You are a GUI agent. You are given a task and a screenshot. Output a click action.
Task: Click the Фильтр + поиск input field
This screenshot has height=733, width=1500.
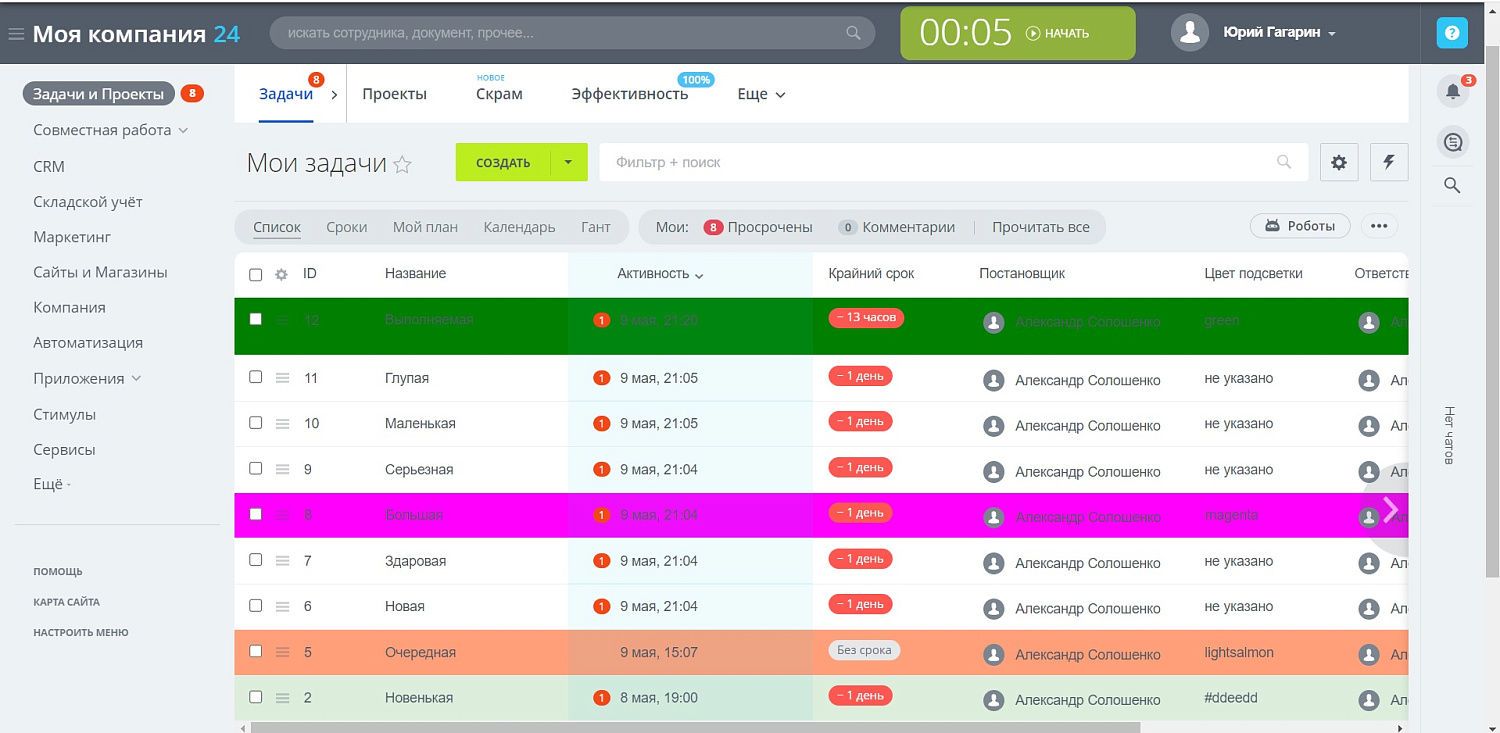click(x=940, y=162)
